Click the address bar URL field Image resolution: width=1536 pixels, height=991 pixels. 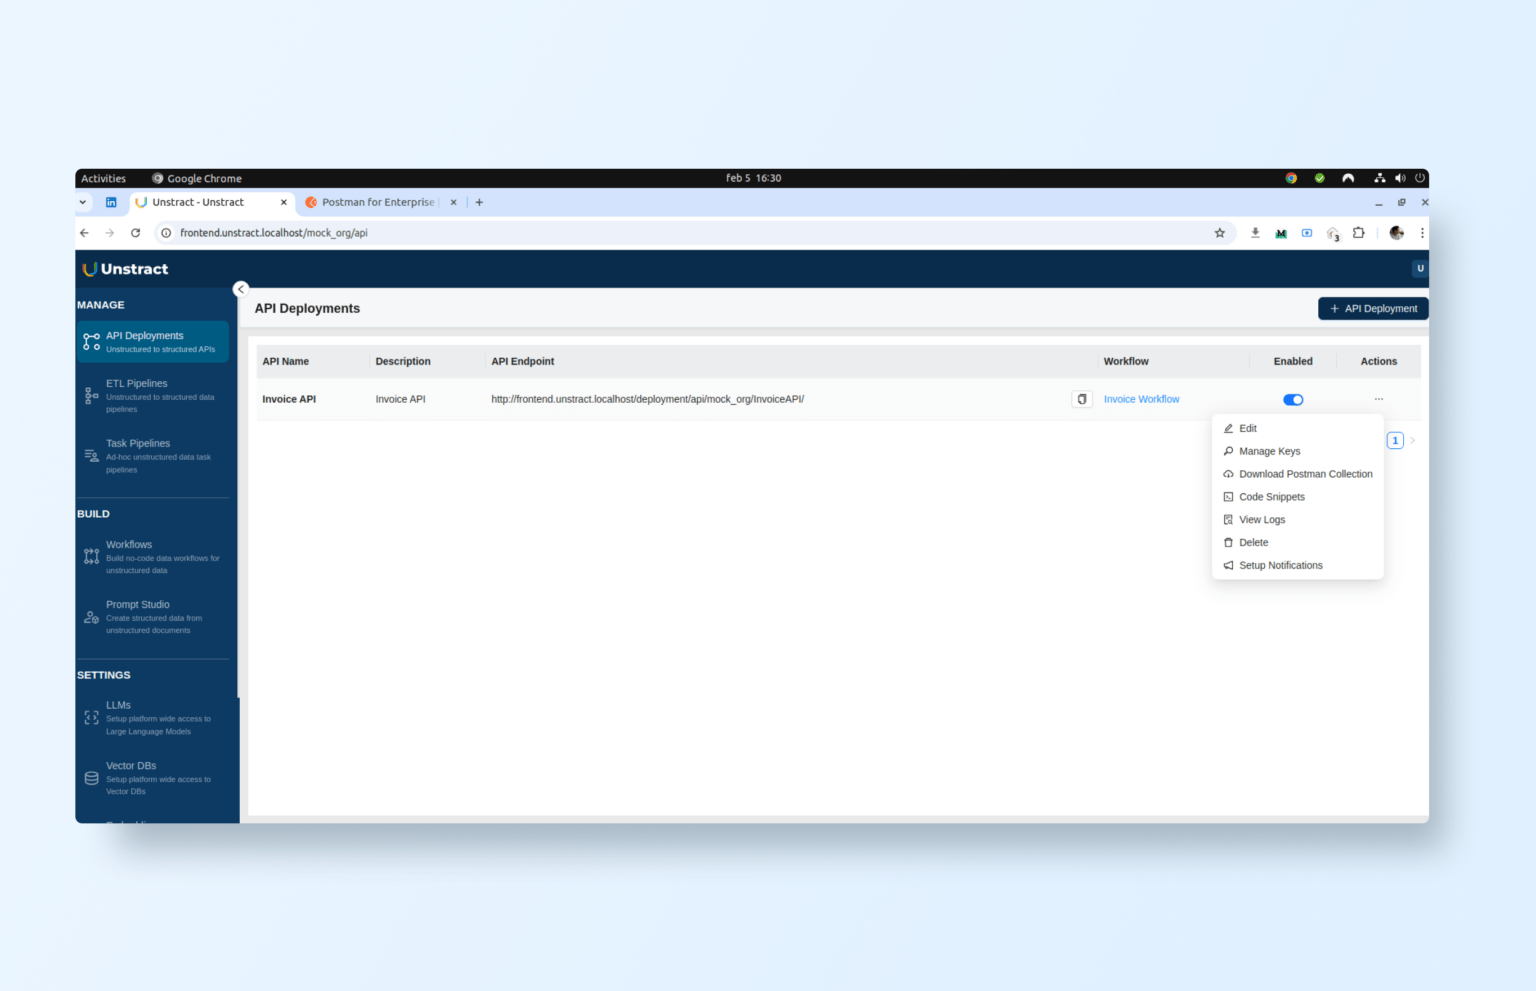[273, 232]
